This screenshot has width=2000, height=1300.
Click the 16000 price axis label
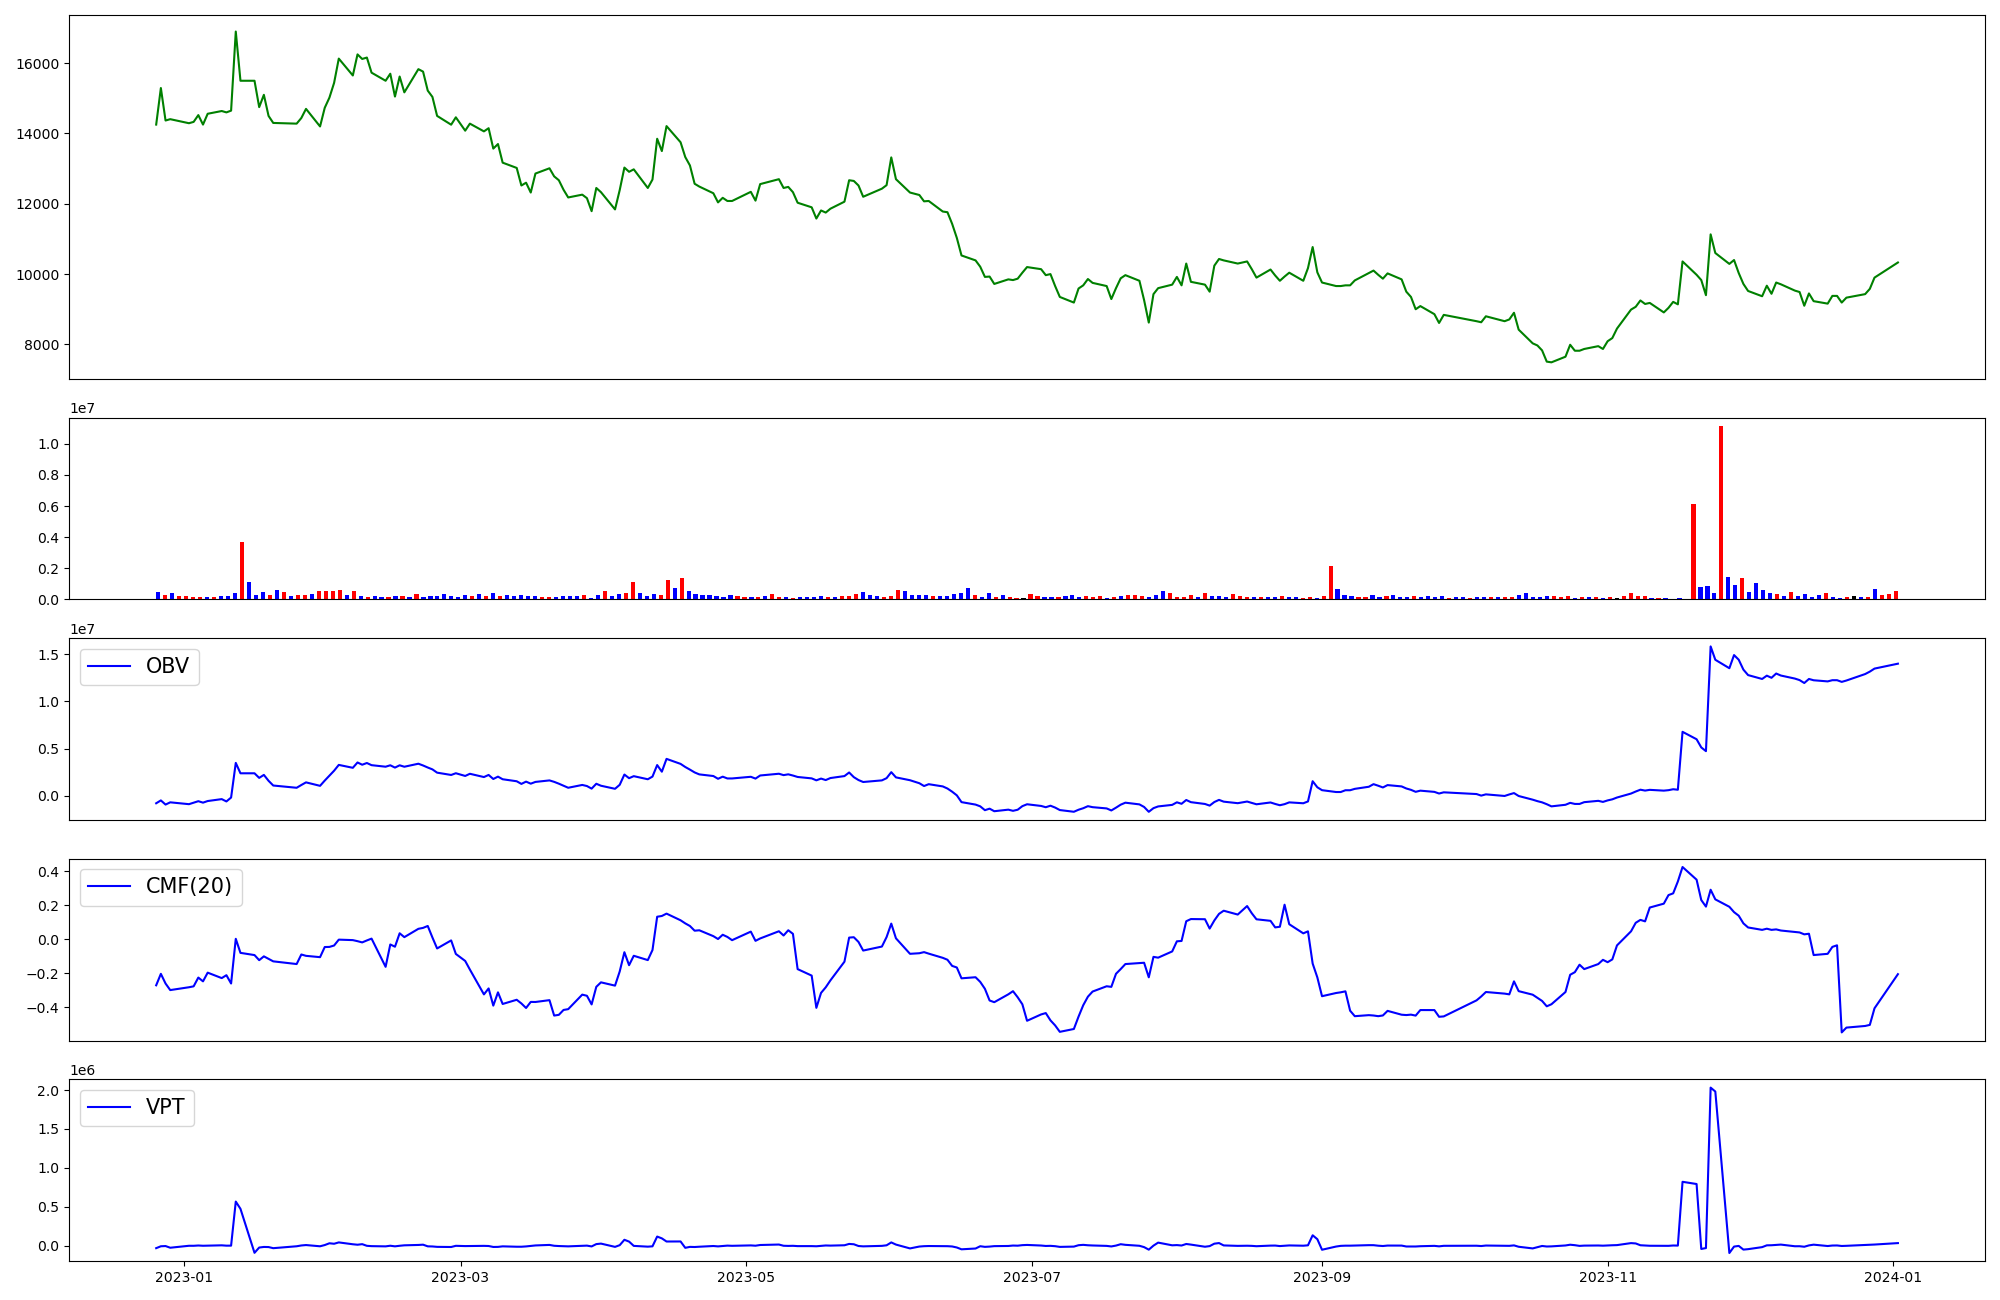[38, 64]
